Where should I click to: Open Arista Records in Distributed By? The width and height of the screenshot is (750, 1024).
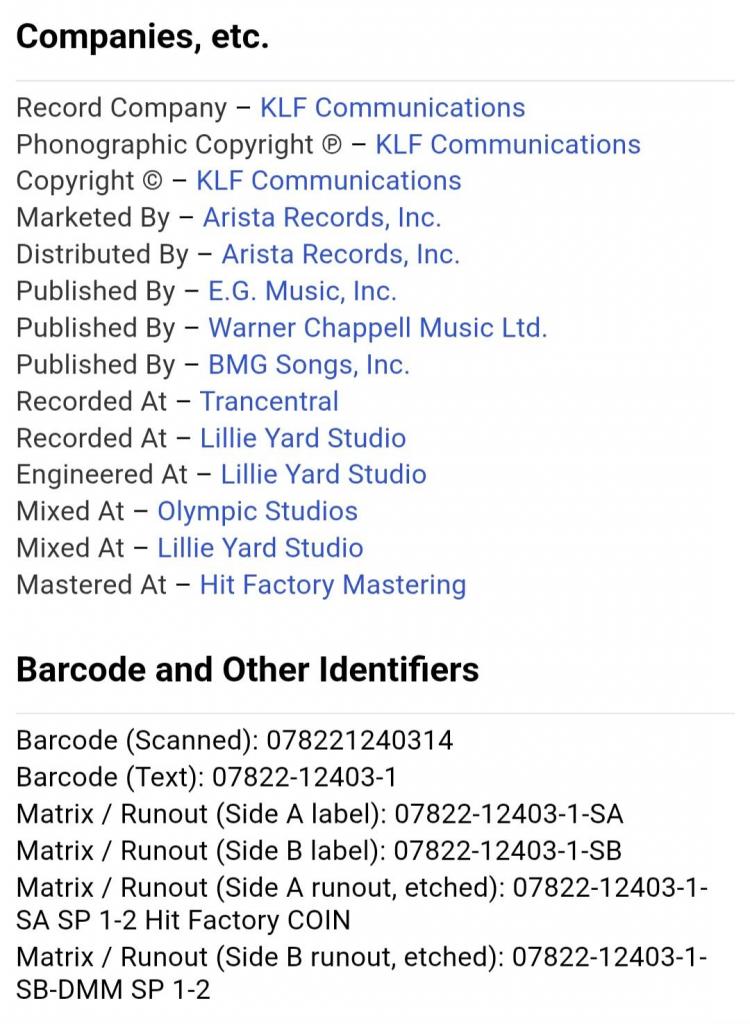340,254
